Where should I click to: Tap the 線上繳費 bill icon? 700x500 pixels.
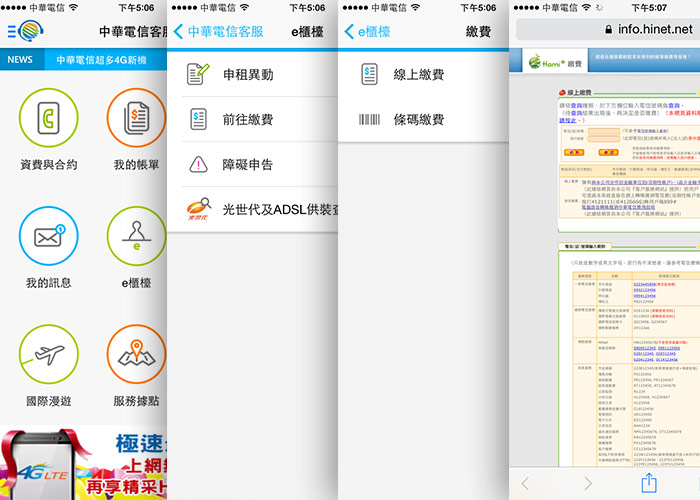pos(369,74)
